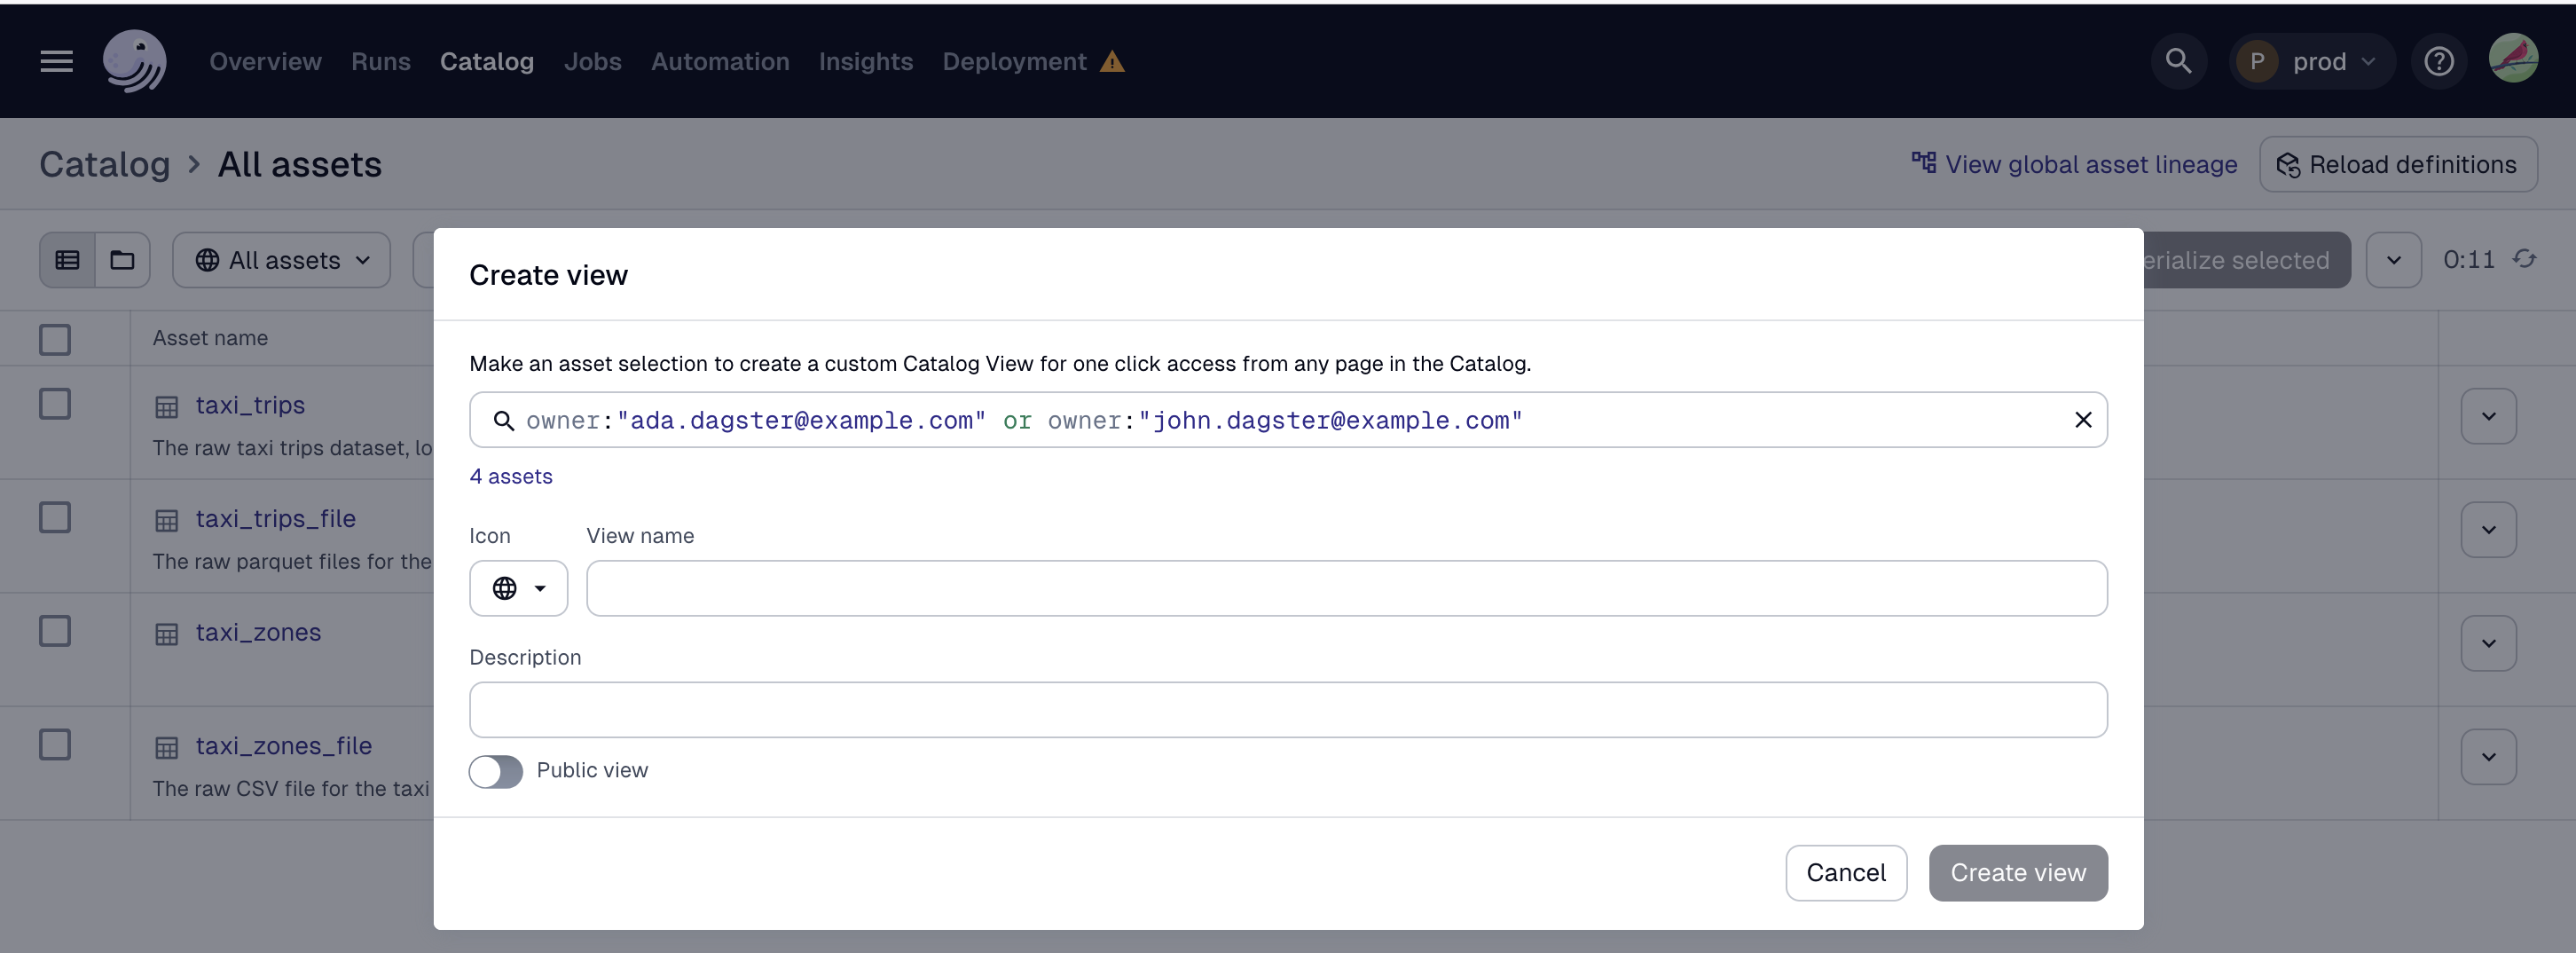Image resolution: width=2576 pixels, height=953 pixels.
Task: Clear the asset selection query with the X
Action: (2084, 420)
